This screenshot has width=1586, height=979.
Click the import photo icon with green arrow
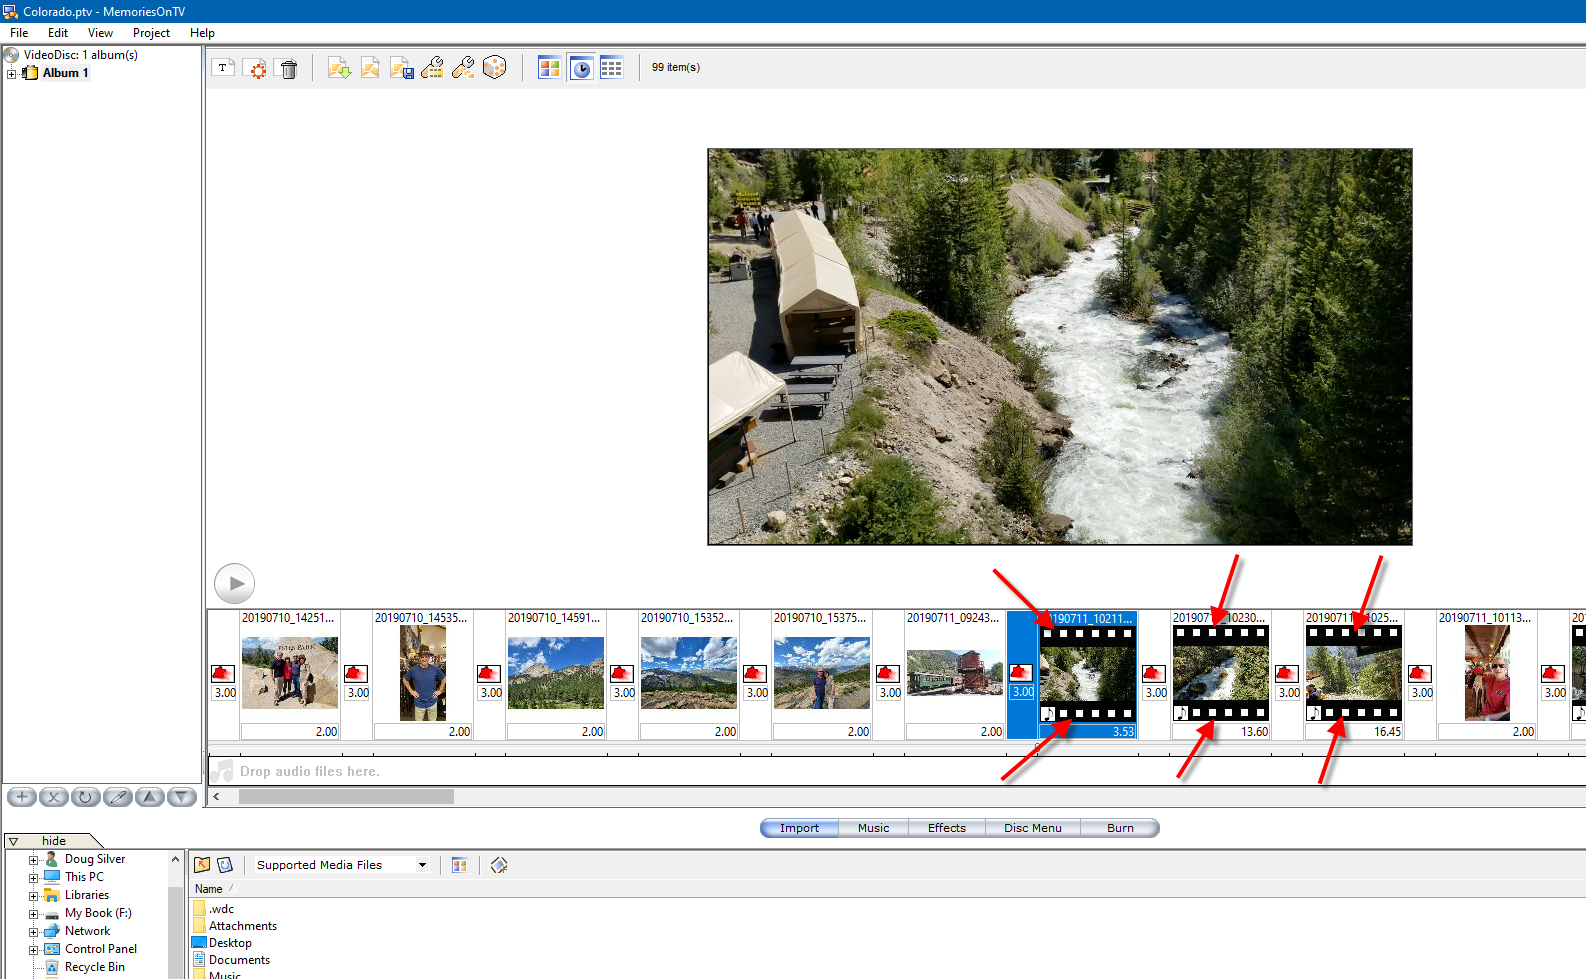pos(339,68)
